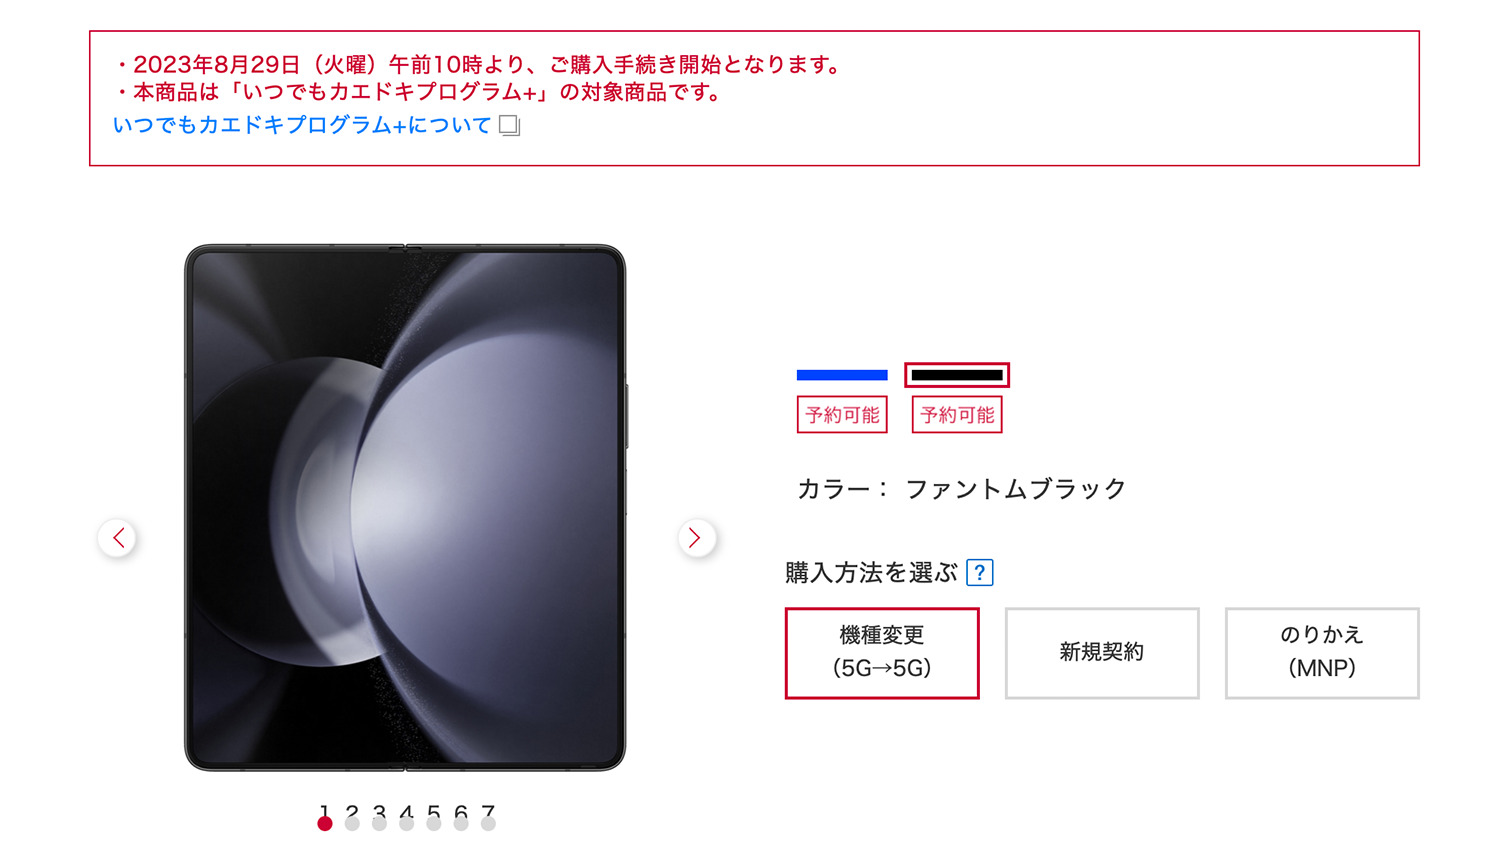Viewport: 1500px width, 844px height.
Task: Open いつでもカエドキプログラム+について link
Action: 302,126
